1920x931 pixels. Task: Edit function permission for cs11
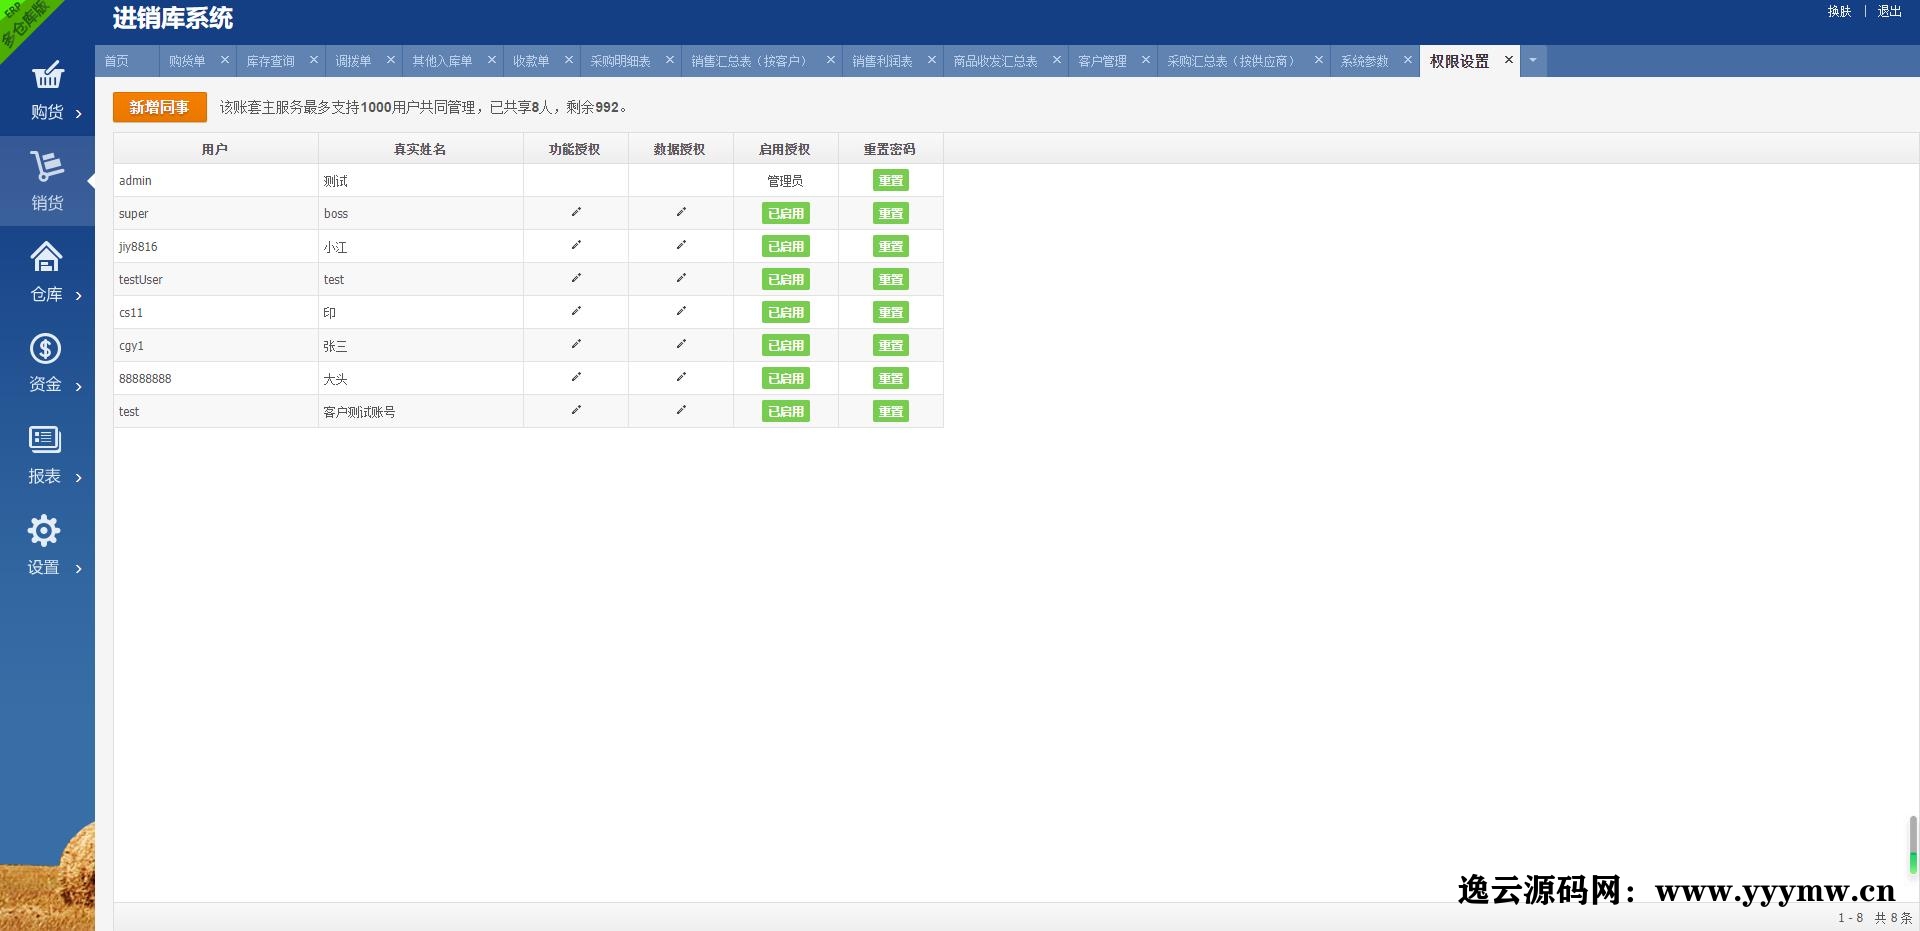click(x=576, y=311)
